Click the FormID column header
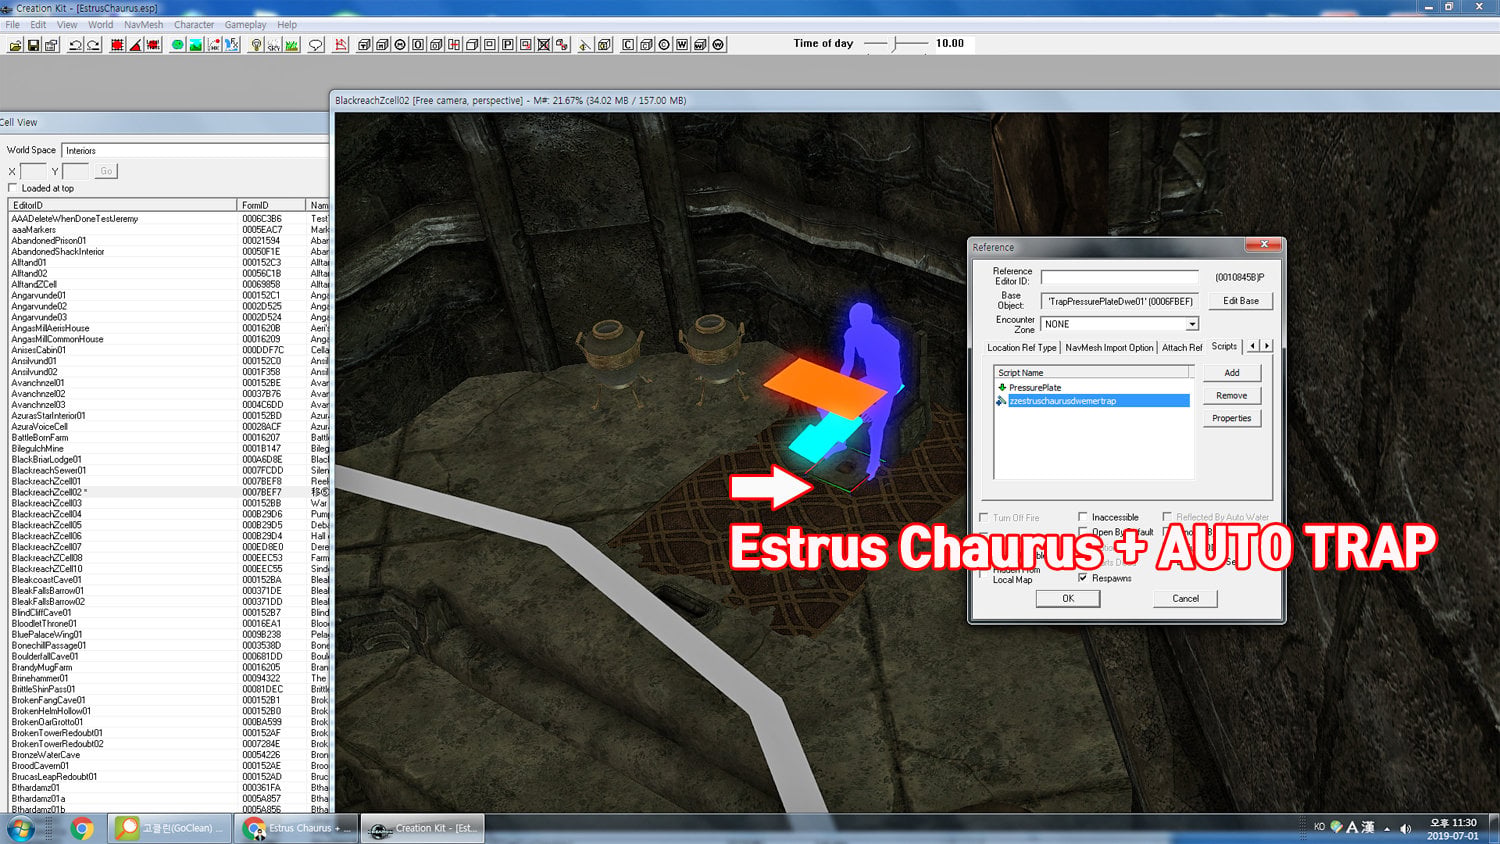This screenshot has height=844, width=1500. pyautogui.click(x=271, y=205)
